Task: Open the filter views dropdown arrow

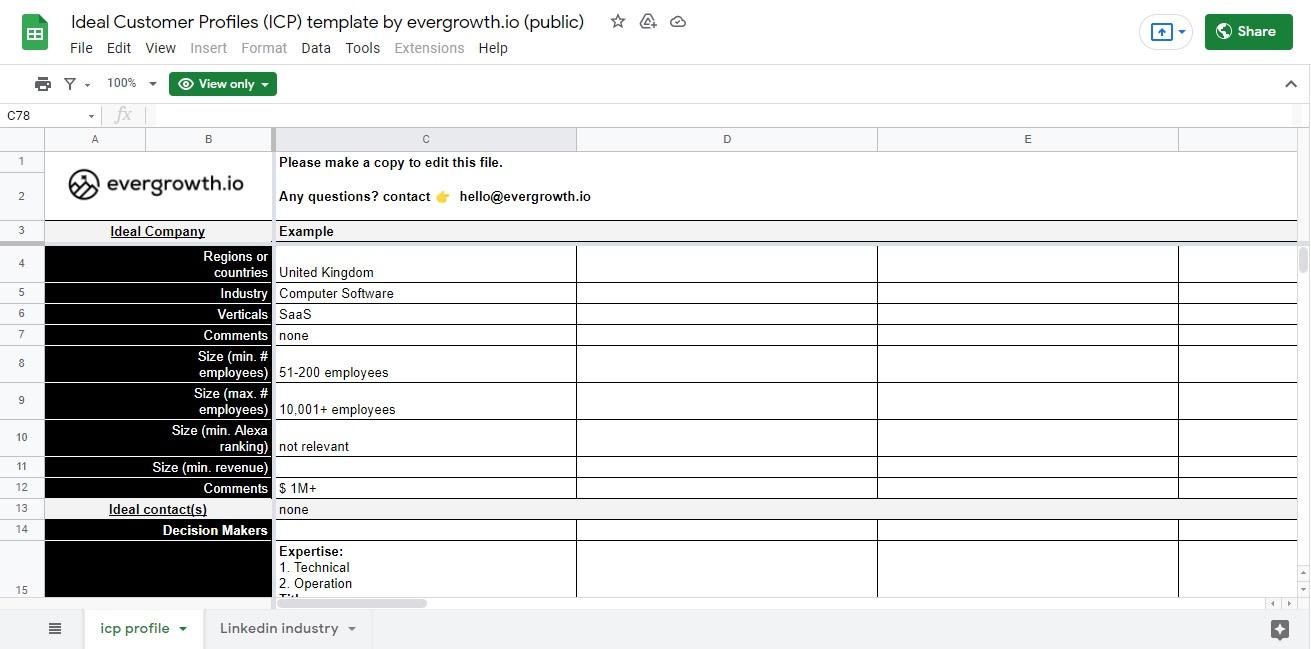Action: pyautogui.click(x=88, y=85)
